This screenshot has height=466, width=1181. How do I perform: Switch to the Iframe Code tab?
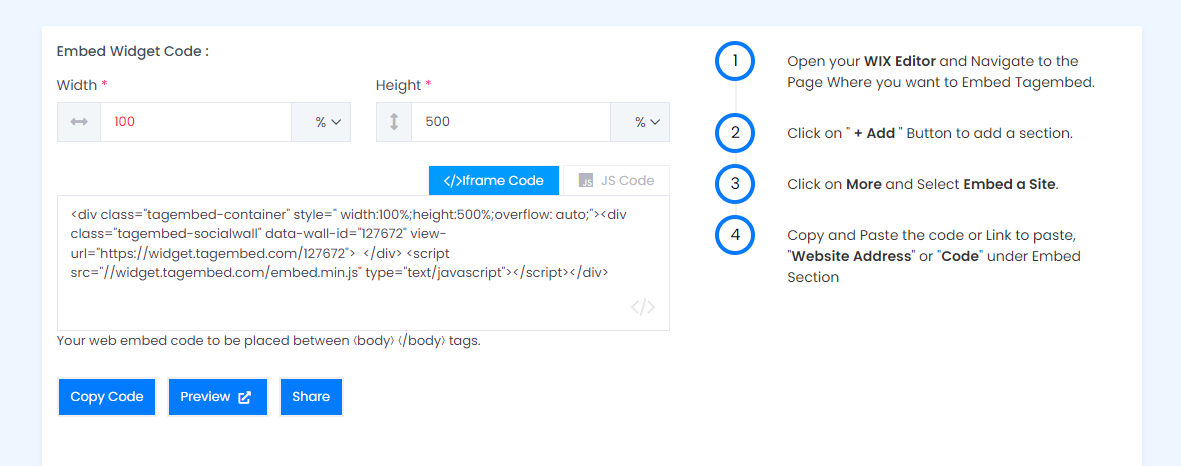click(494, 181)
